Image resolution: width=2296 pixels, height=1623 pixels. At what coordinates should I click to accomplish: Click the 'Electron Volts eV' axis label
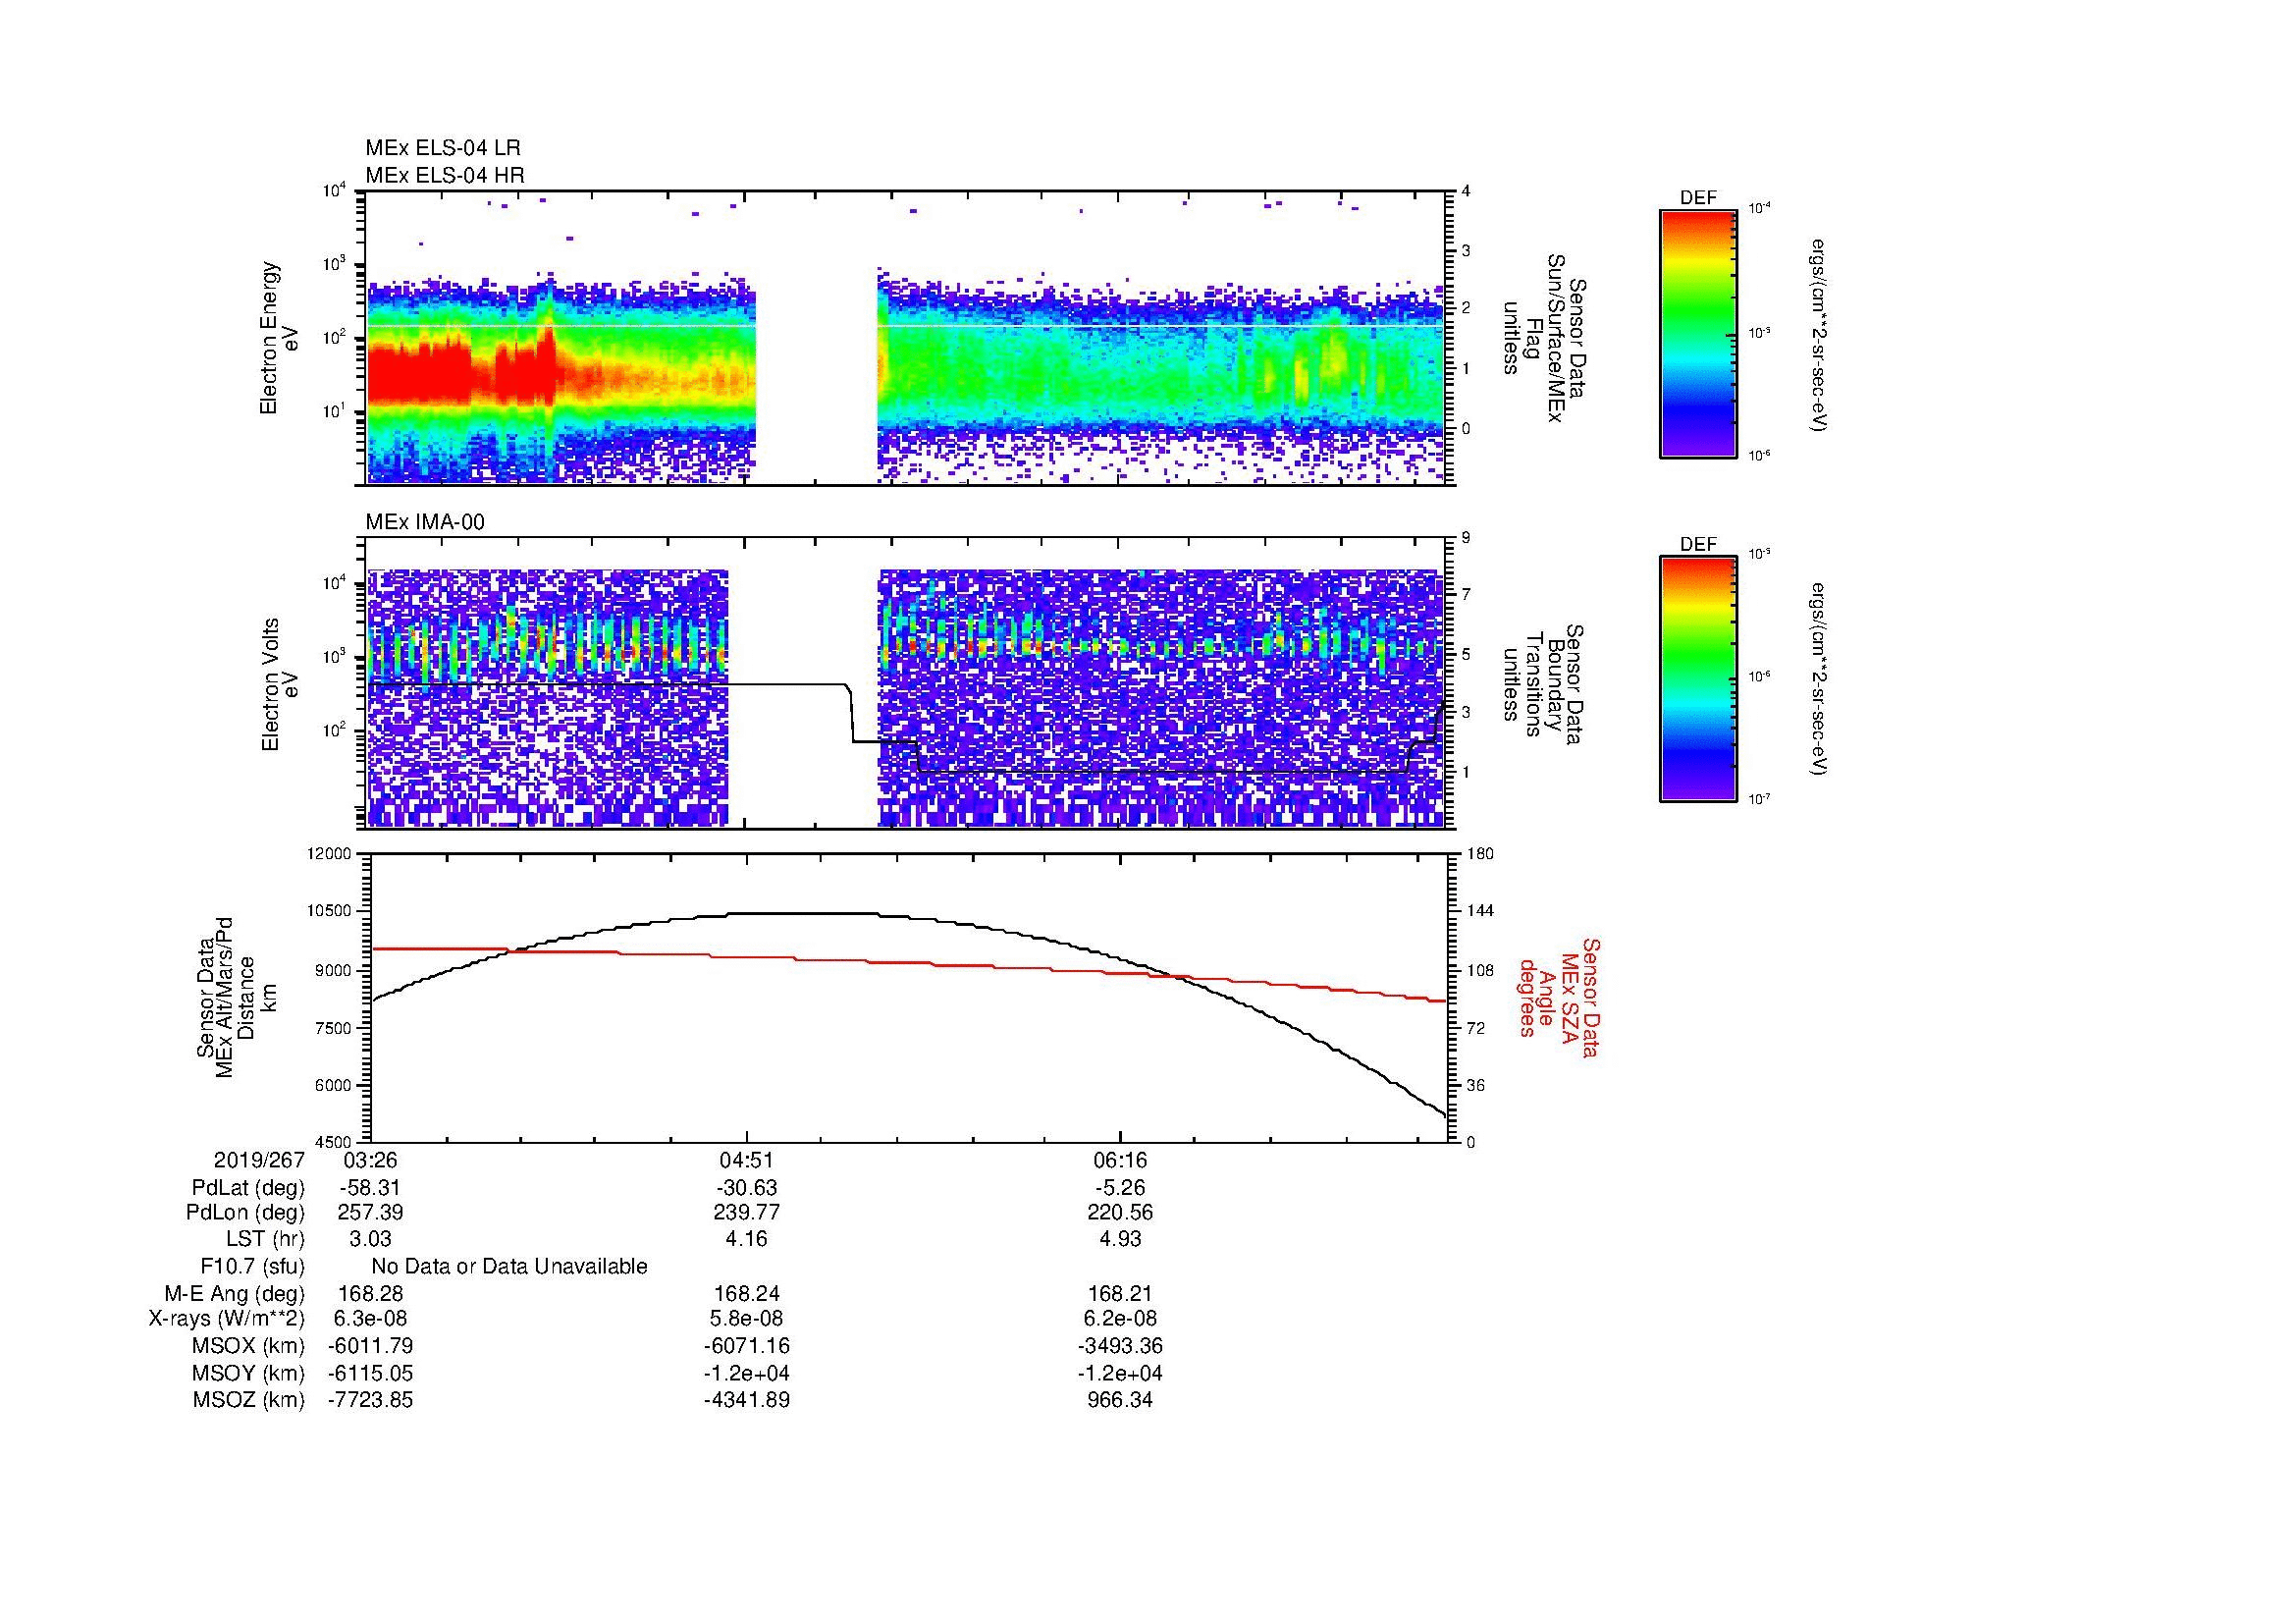point(280,685)
